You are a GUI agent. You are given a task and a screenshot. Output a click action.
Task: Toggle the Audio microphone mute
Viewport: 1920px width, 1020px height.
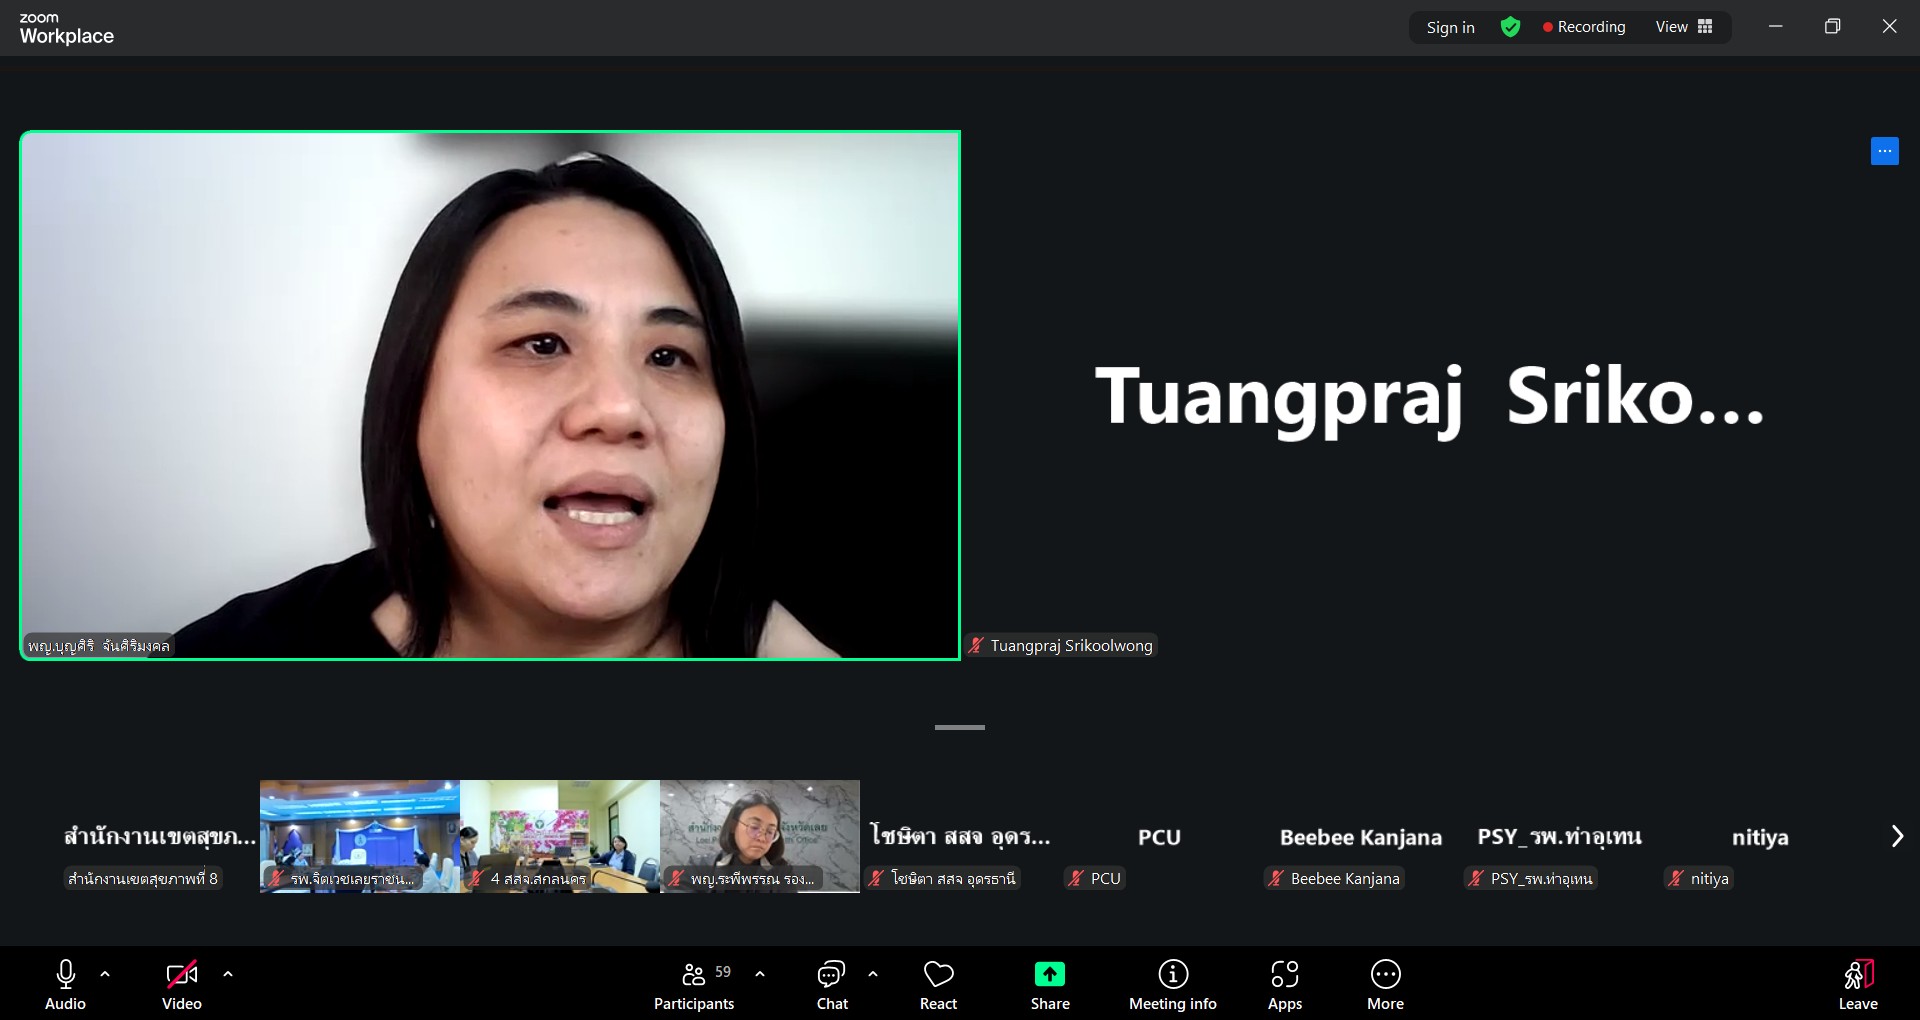click(66, 985)
